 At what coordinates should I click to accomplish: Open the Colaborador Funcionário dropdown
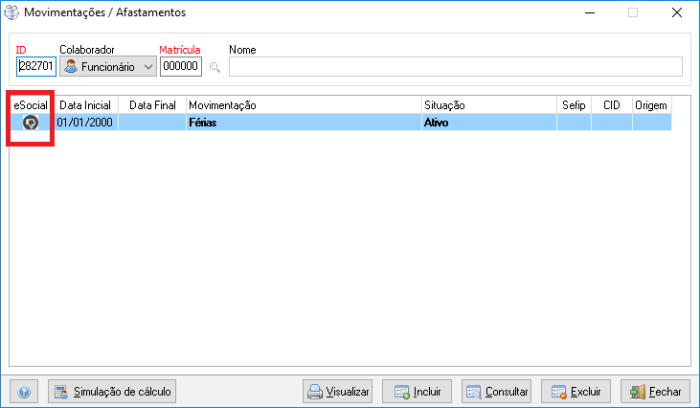(x=108, y=67)
